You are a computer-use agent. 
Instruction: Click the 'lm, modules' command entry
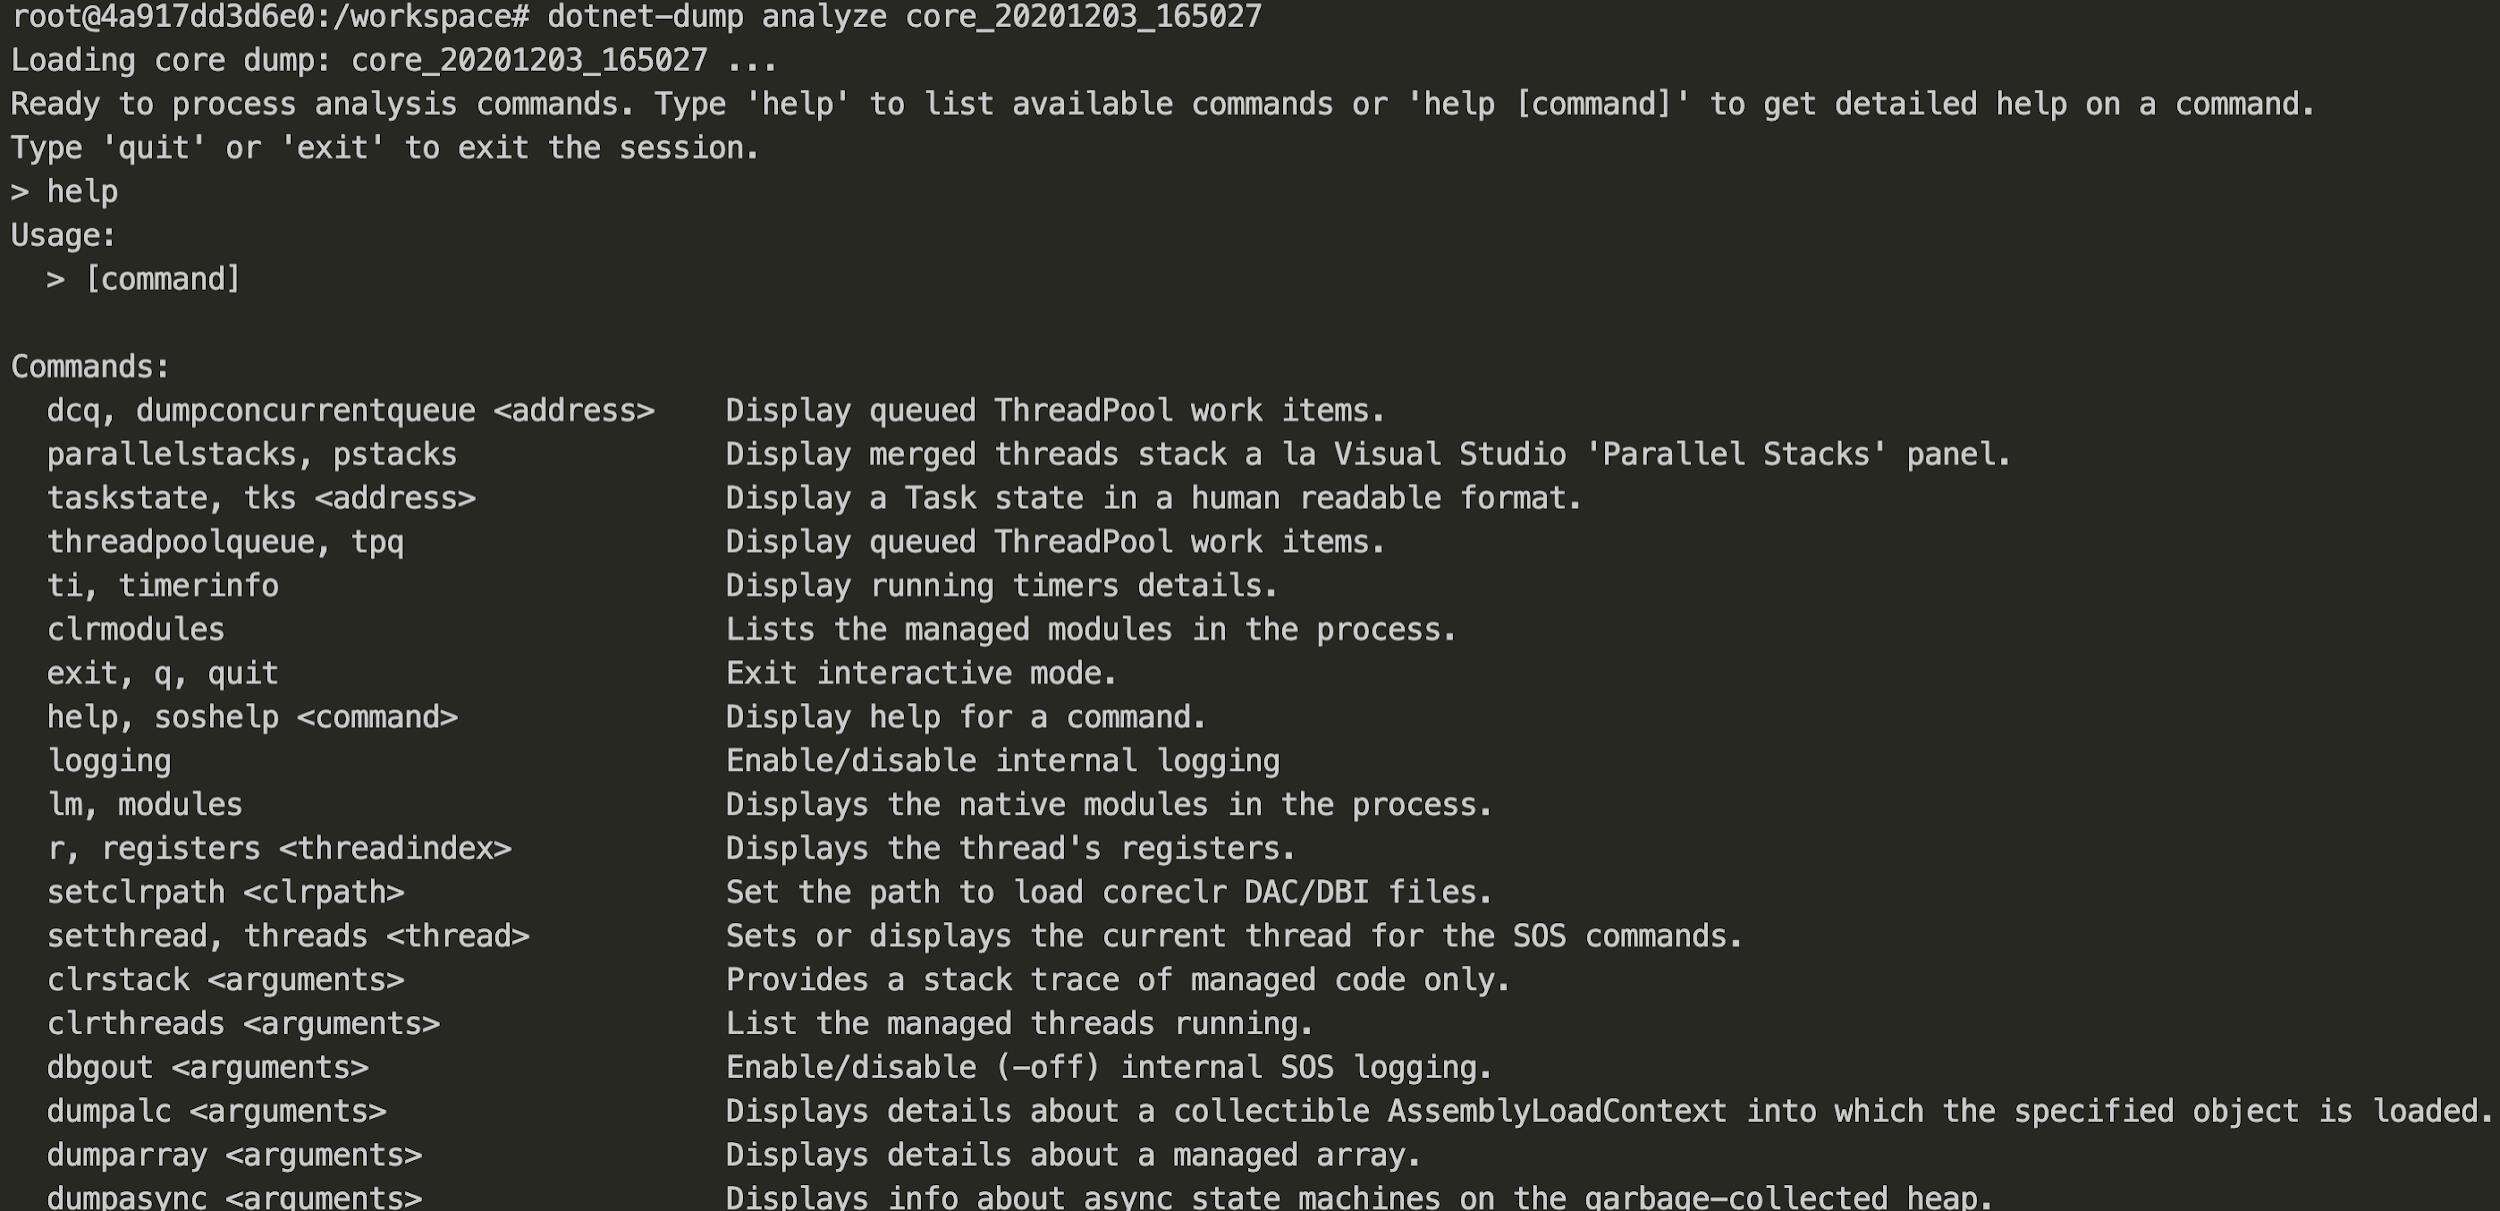coord(145,805)
